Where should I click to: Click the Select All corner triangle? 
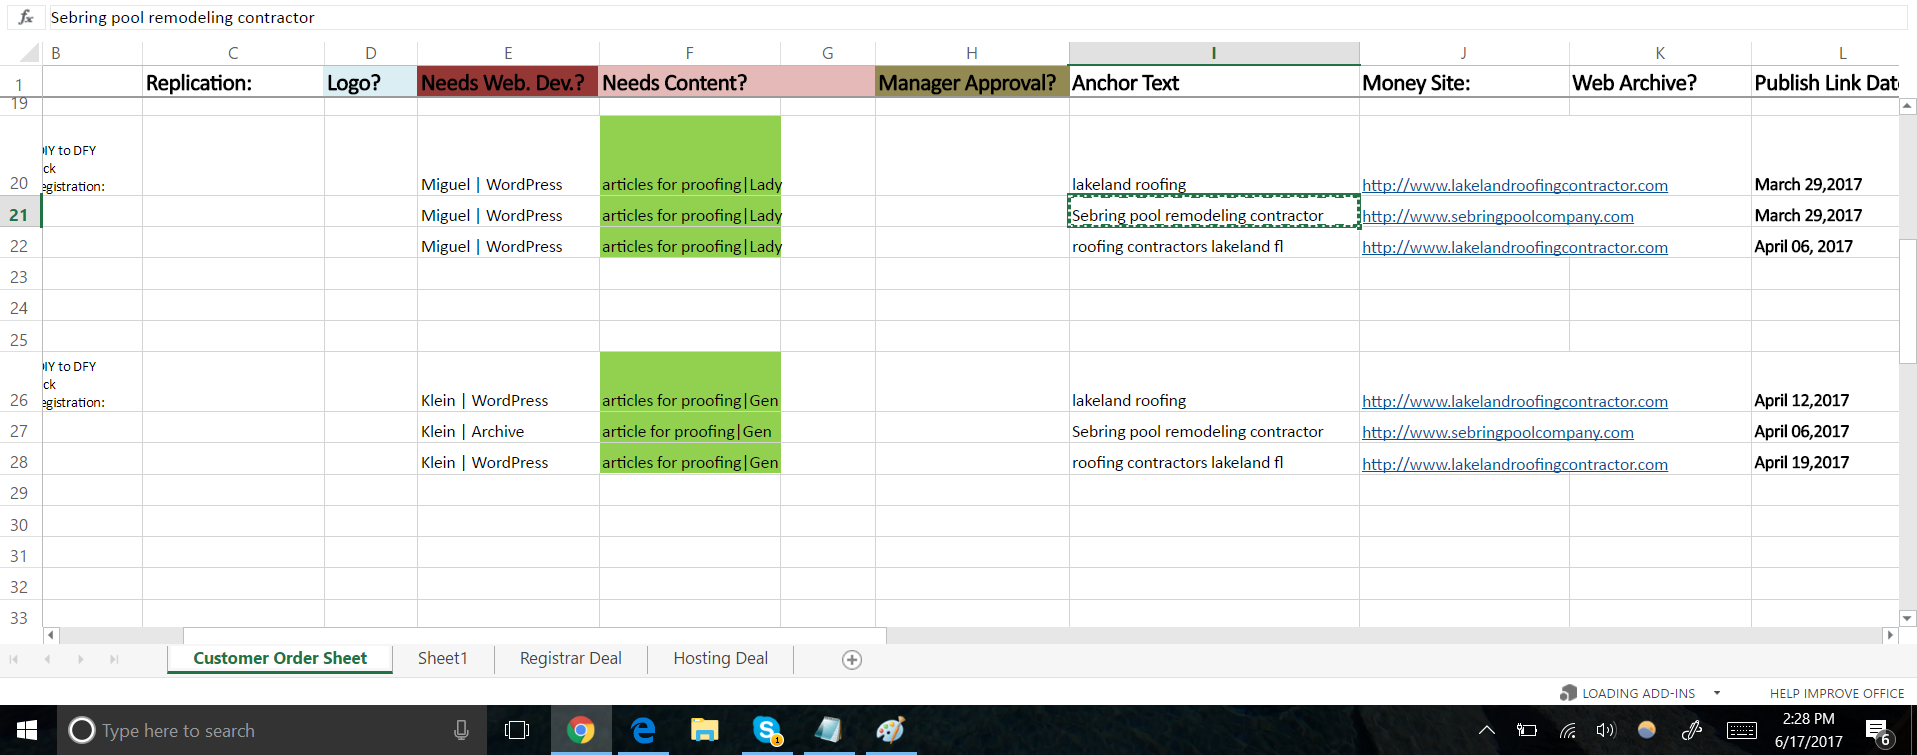pyautogui.click(x=30, y=53)
